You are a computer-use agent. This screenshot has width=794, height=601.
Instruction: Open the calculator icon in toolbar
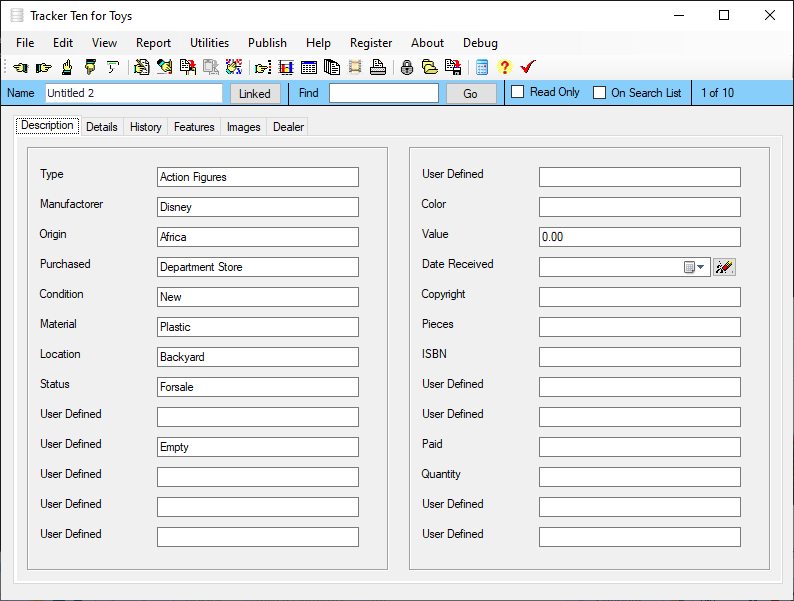(482, 67)
